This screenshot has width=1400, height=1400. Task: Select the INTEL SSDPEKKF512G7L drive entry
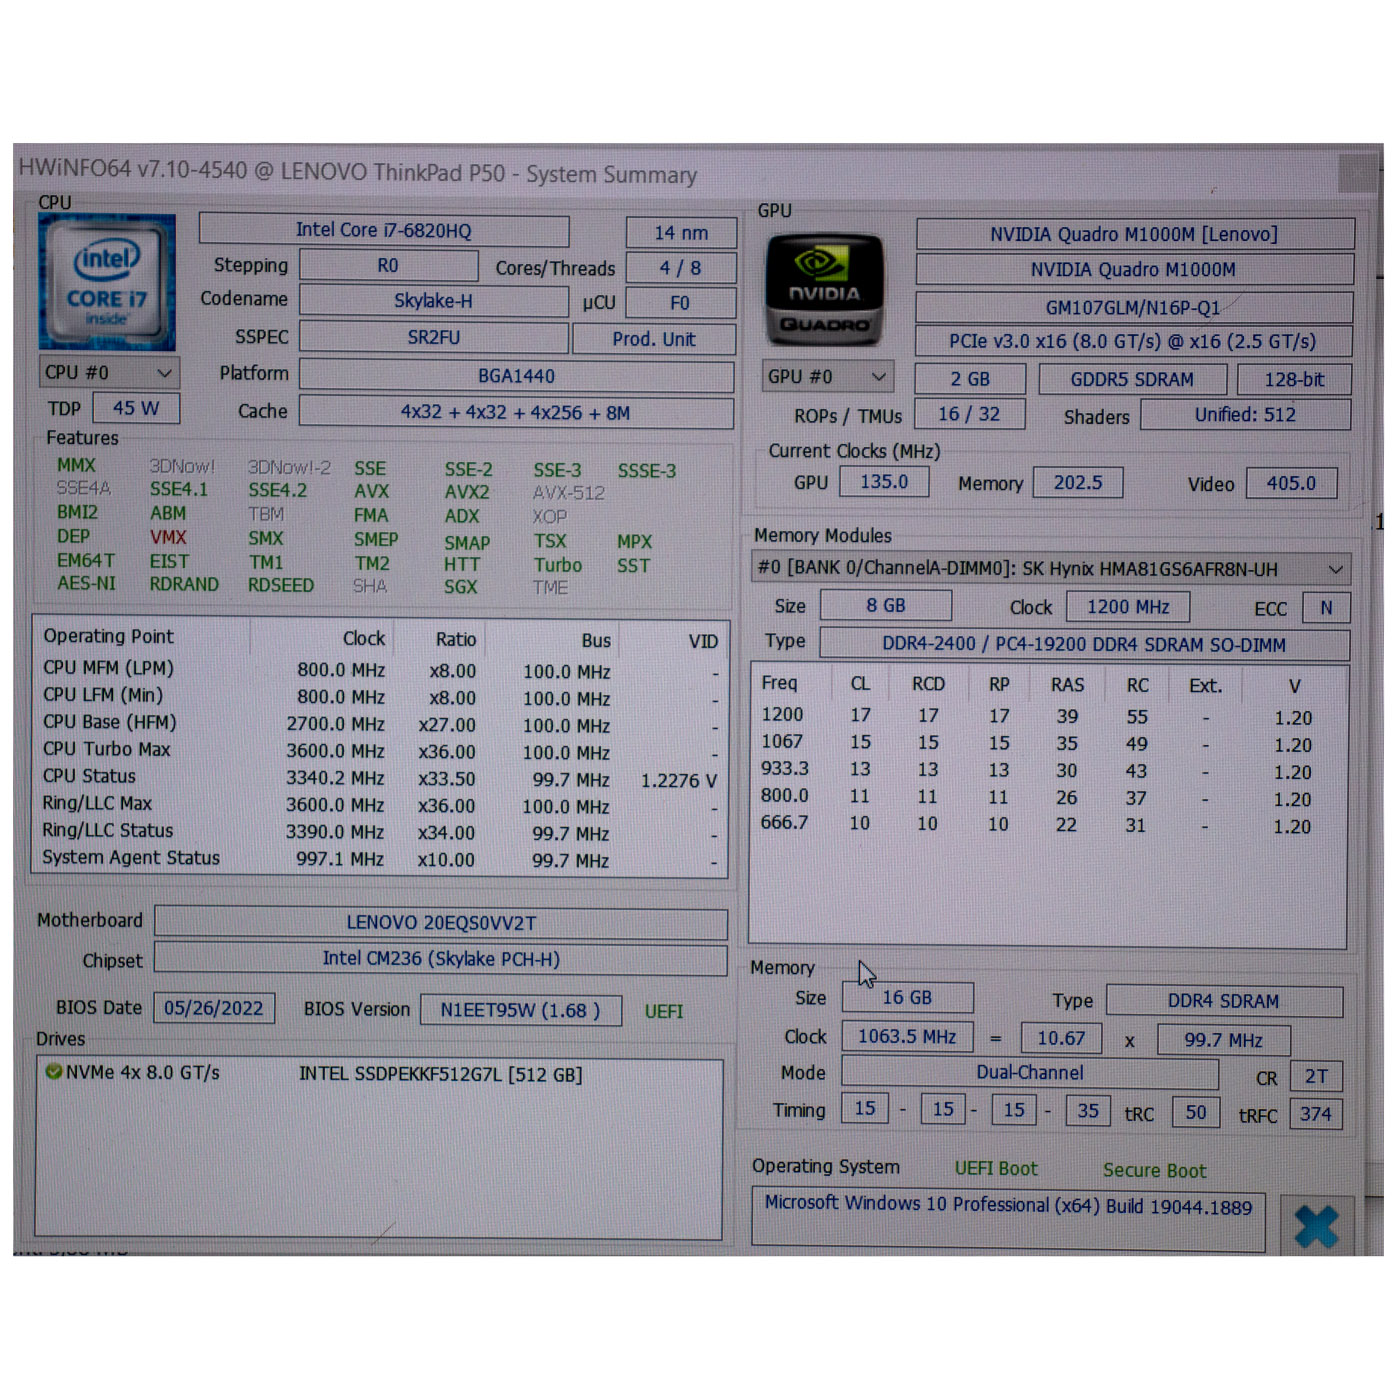pos(440,1075)
